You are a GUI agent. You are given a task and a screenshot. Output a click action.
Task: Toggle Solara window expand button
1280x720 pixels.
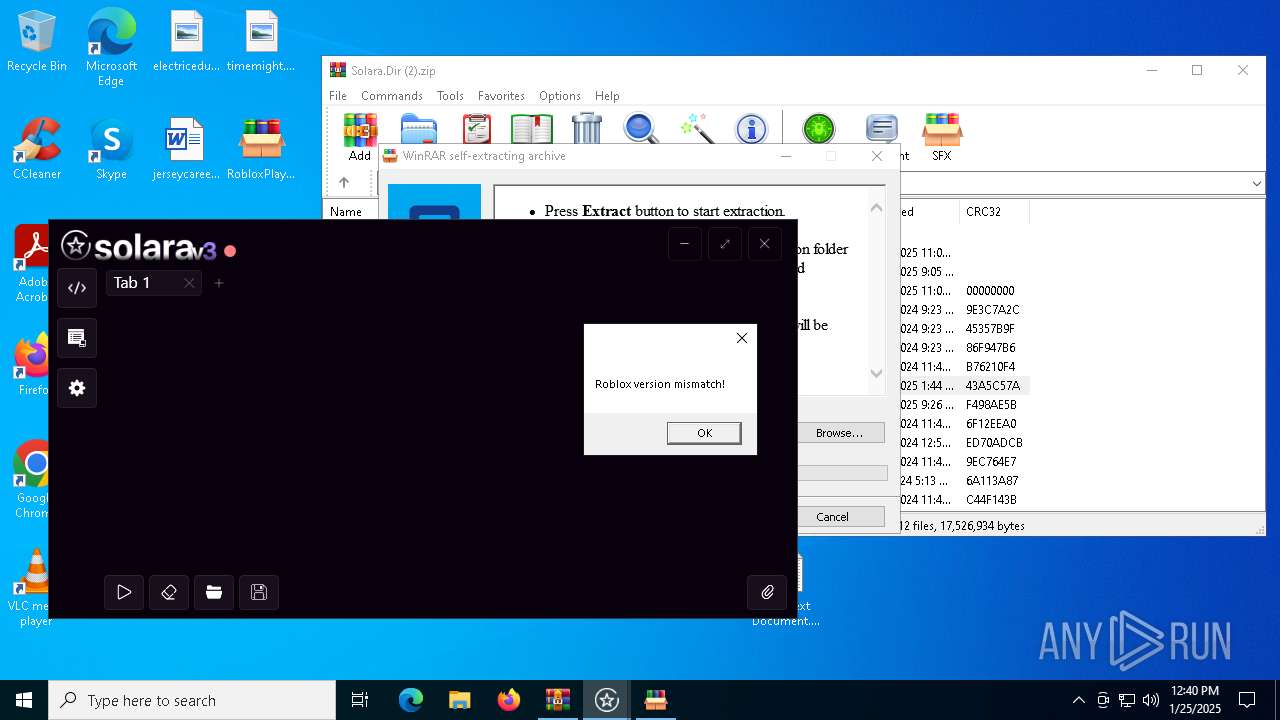(x=725, y=244)
